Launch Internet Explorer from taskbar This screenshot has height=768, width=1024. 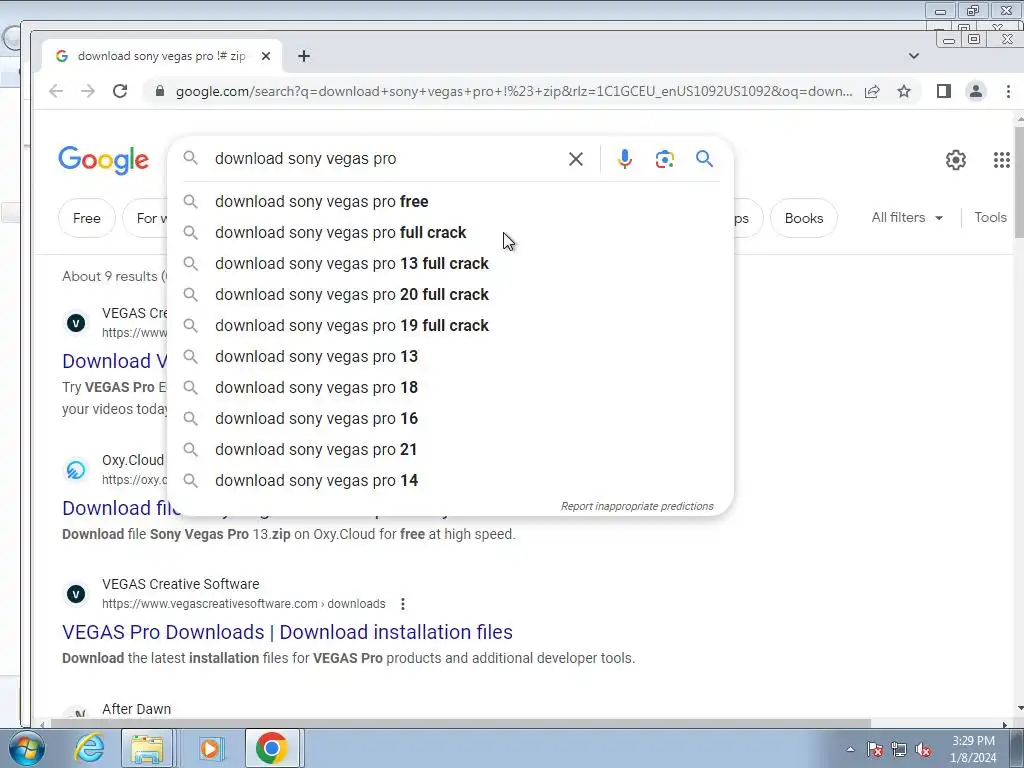pyautogui.click(x=89, y=748)
